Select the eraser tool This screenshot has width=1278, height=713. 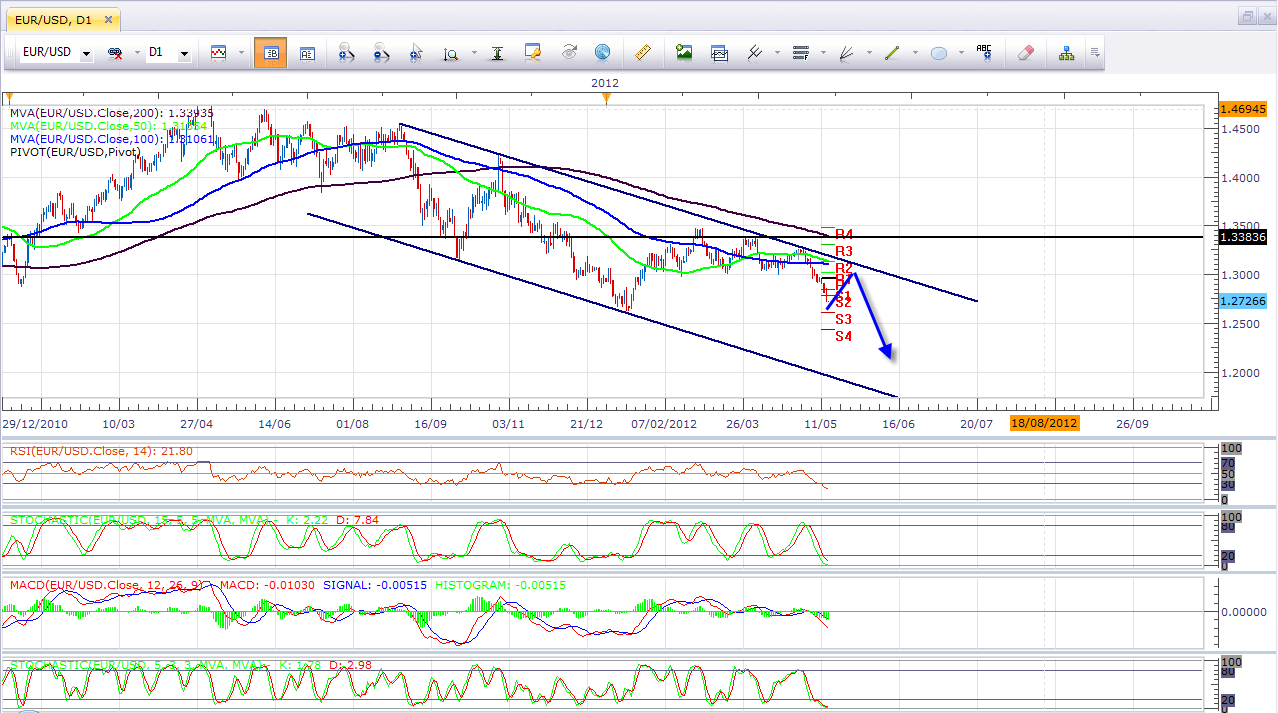(1025, 52)
